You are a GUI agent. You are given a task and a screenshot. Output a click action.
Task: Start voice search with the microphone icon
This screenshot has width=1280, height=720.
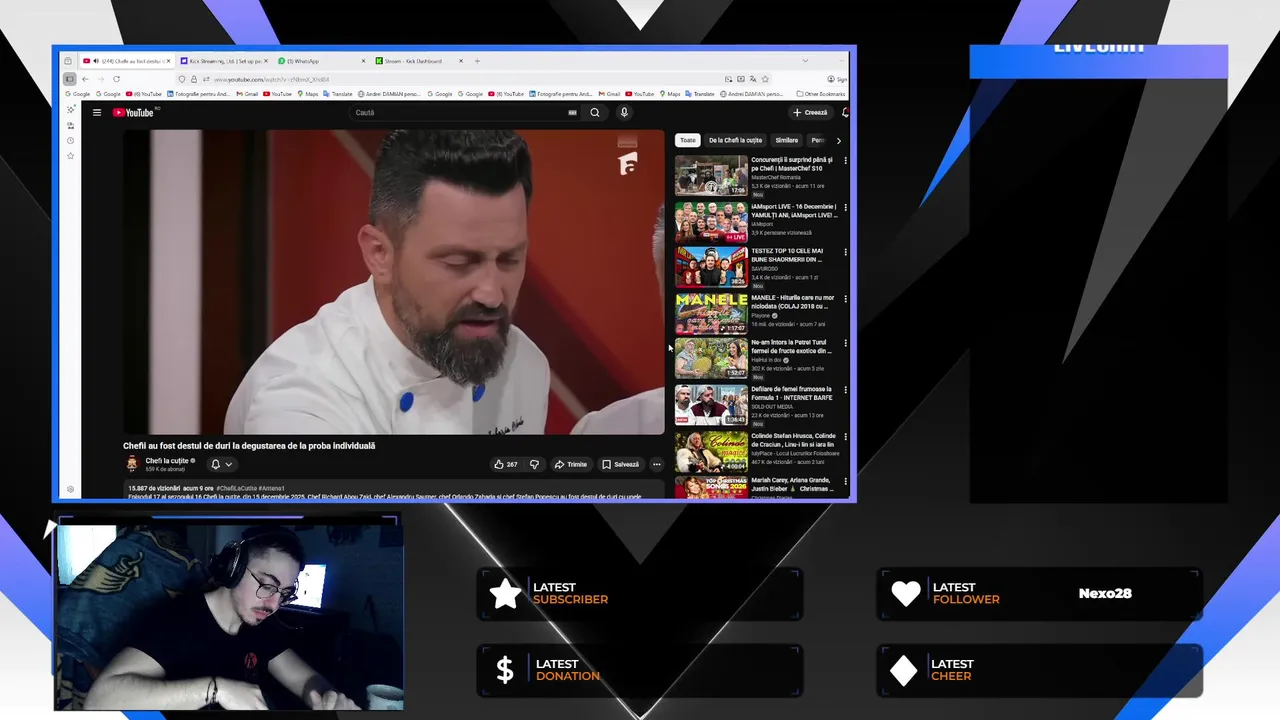pyautogui.click(x=624, y=113)
